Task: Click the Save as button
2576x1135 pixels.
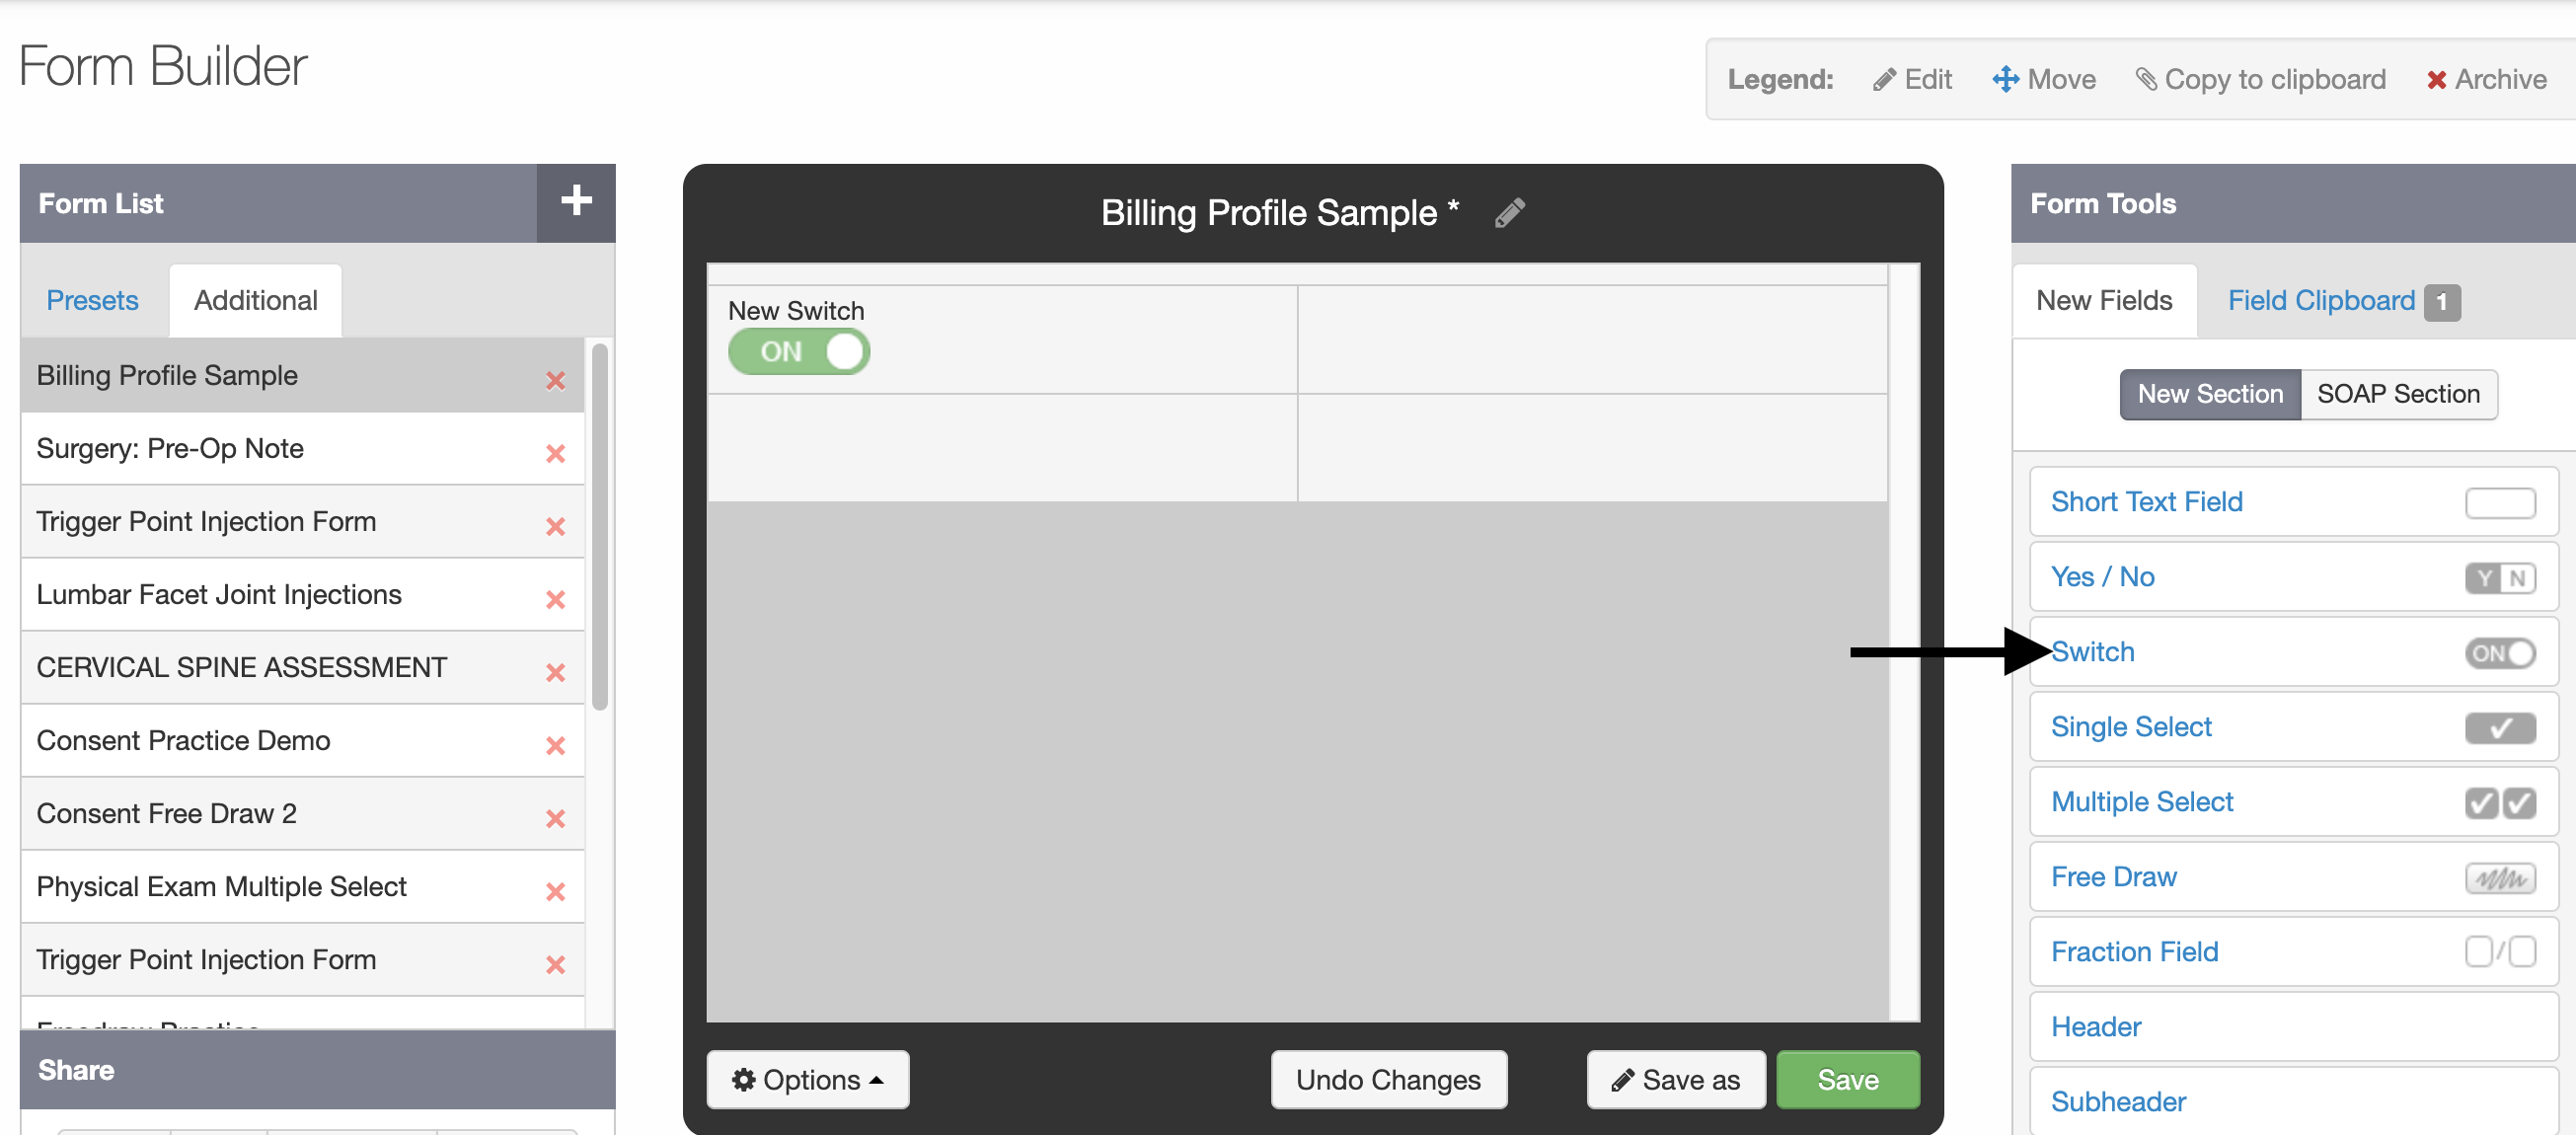Action: (x=1675, y=1079)
